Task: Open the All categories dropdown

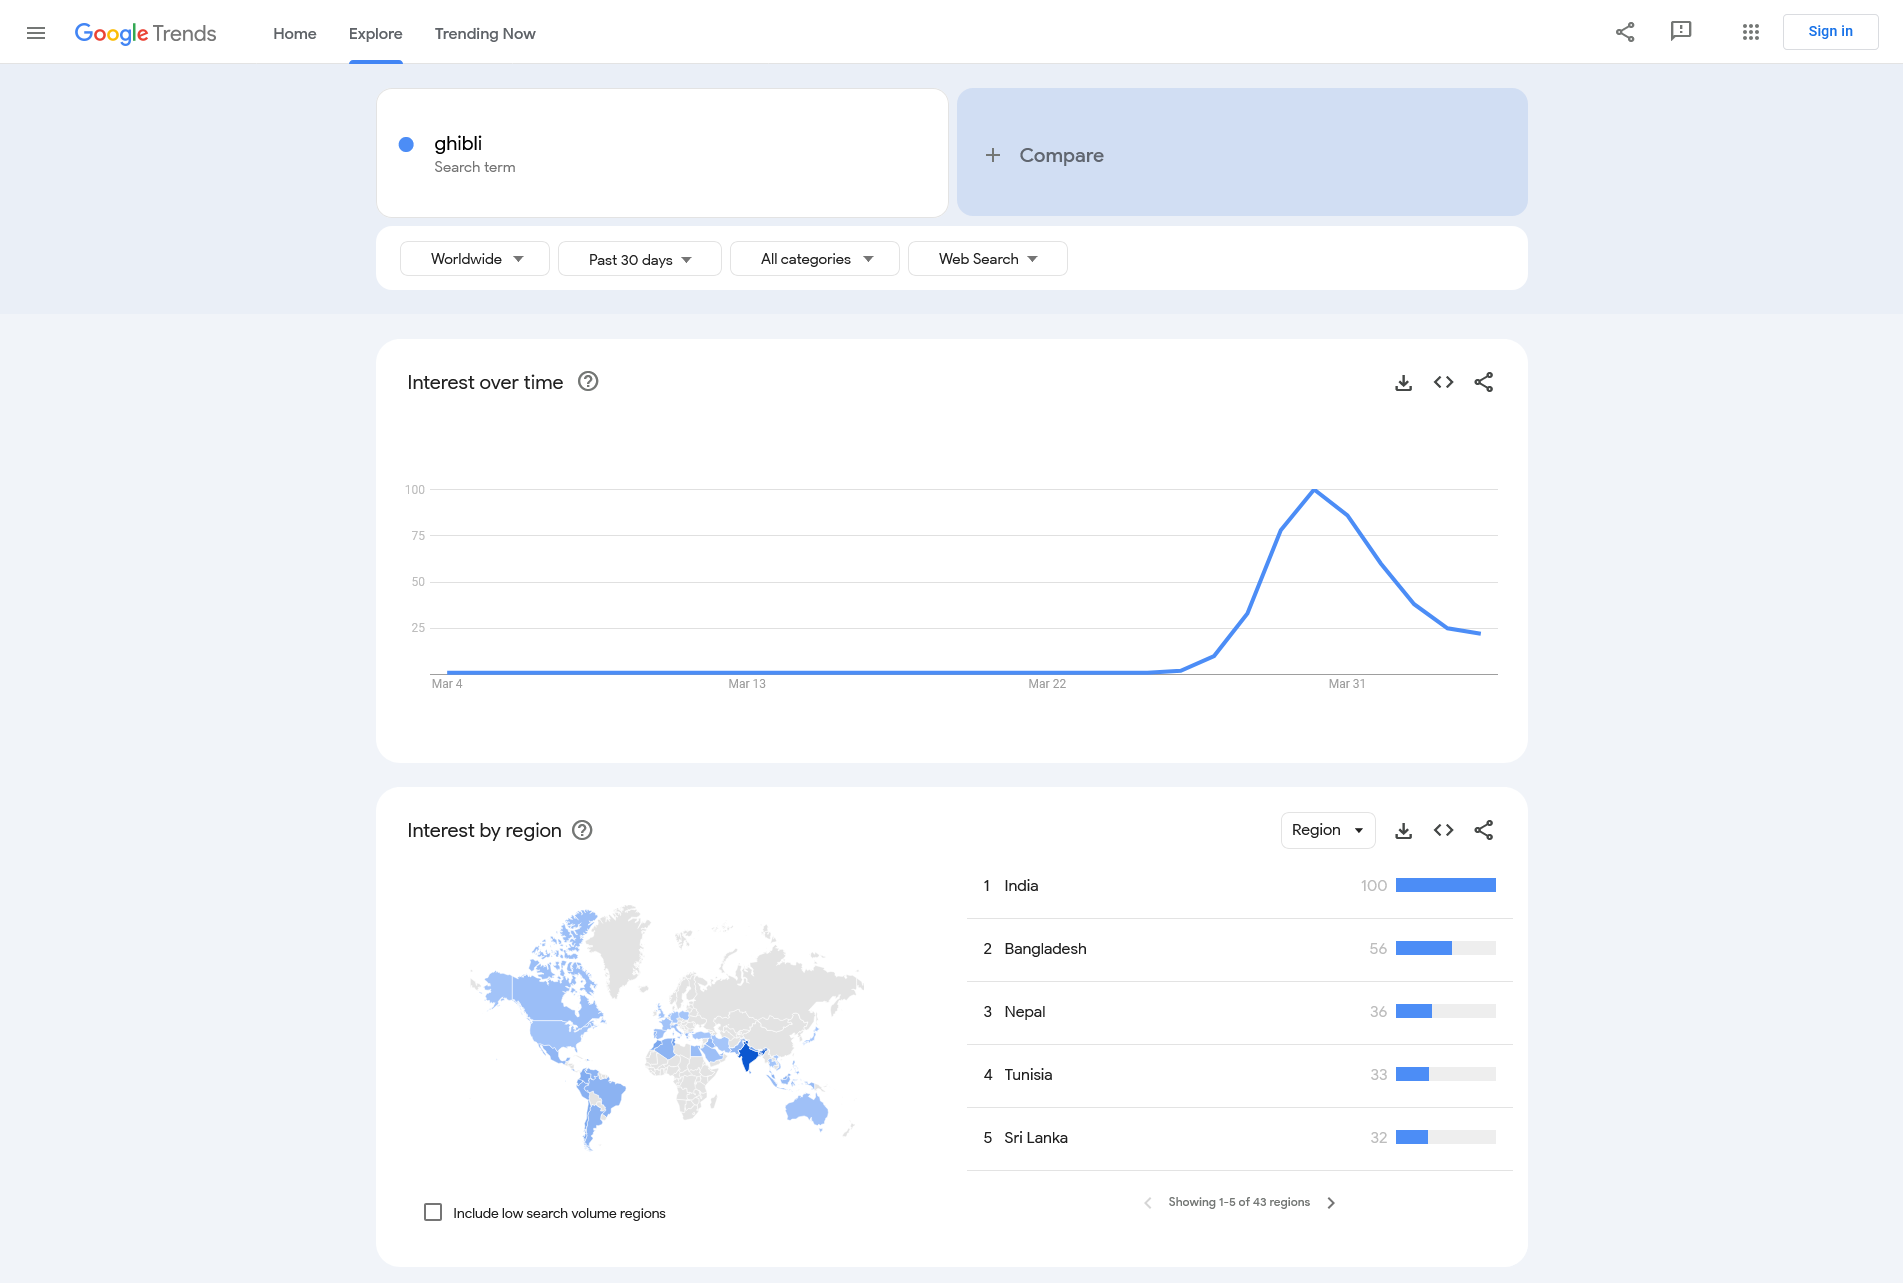Action: (x=815, y=258)
